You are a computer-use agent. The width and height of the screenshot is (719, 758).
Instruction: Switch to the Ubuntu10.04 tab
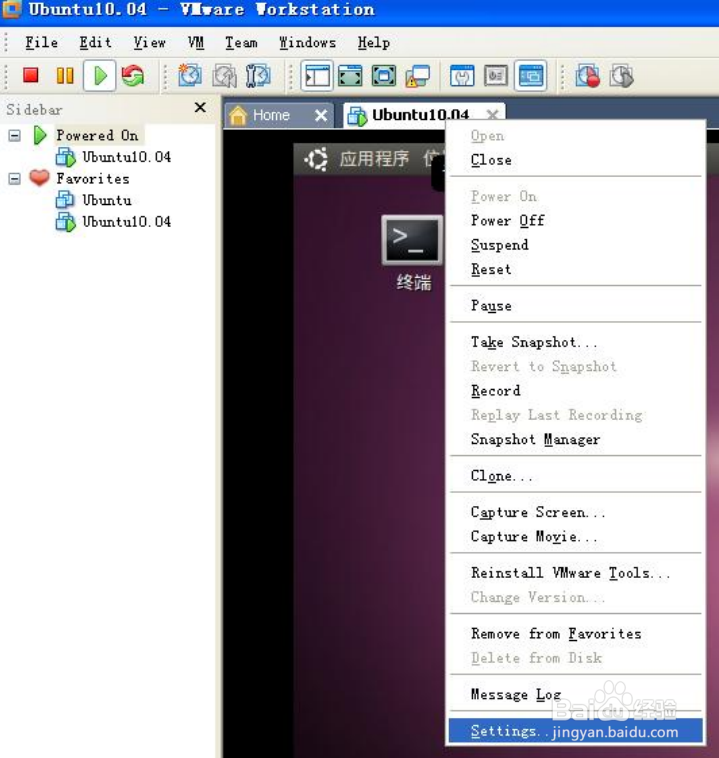[420, 115]
